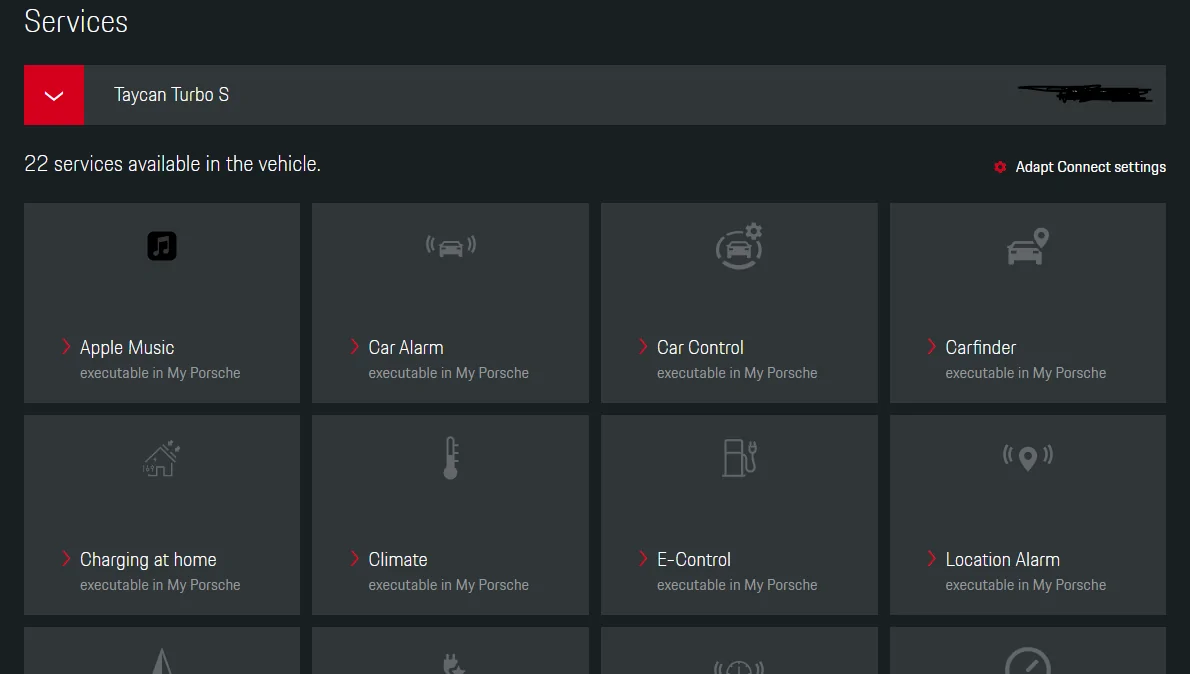Click 'executable in My Porsche' under E-Control

(x=737, y=585)
